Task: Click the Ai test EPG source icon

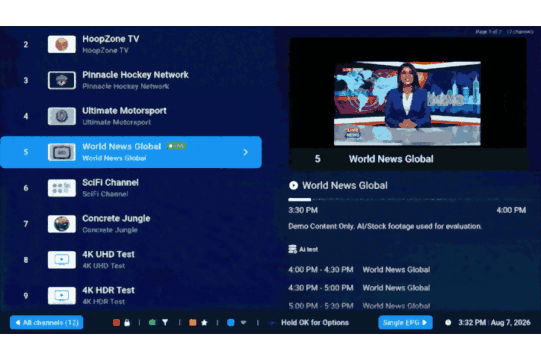Action: point(292,249)
